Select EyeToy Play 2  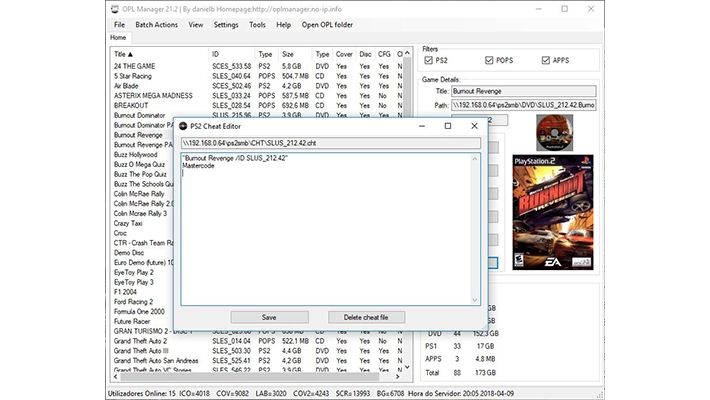[x=134, y=272]
